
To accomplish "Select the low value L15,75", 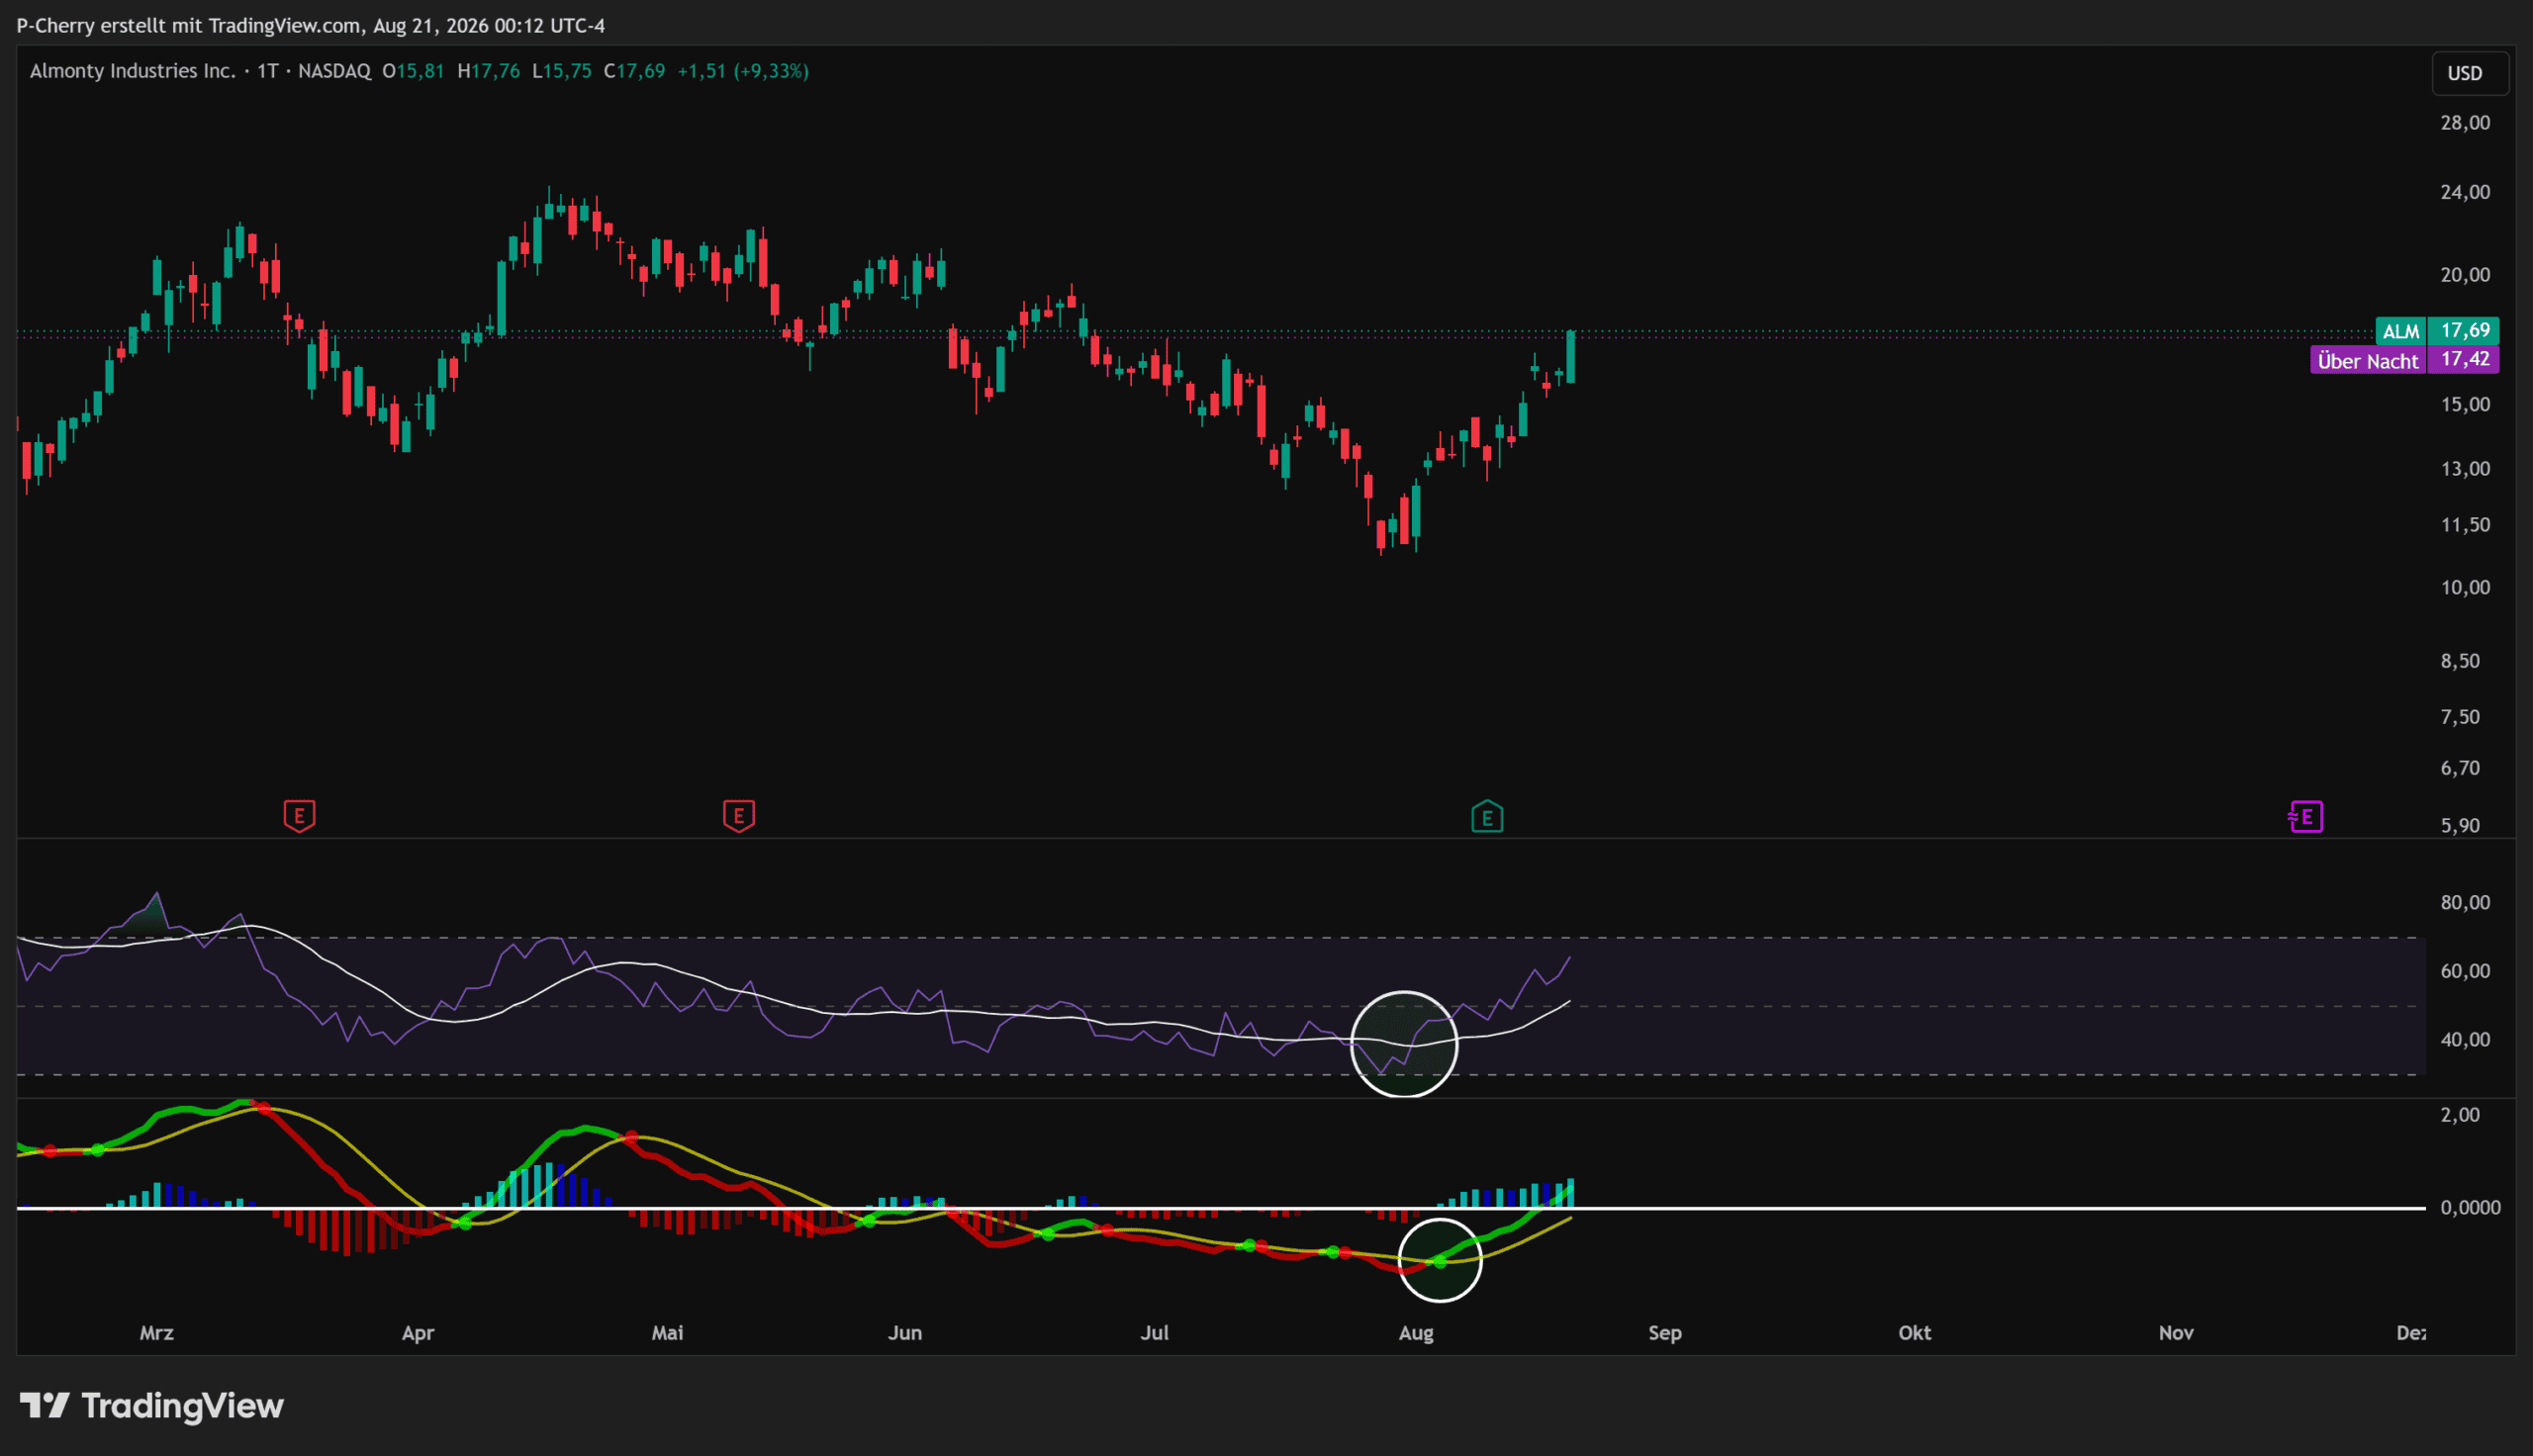I will [x=562, y=71].
